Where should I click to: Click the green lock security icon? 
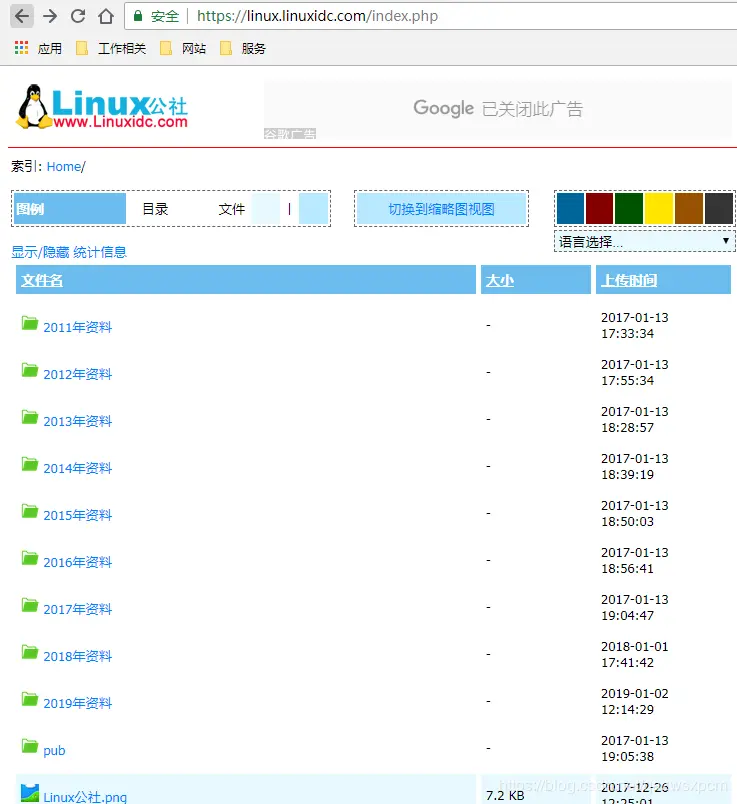click(137, 16)
